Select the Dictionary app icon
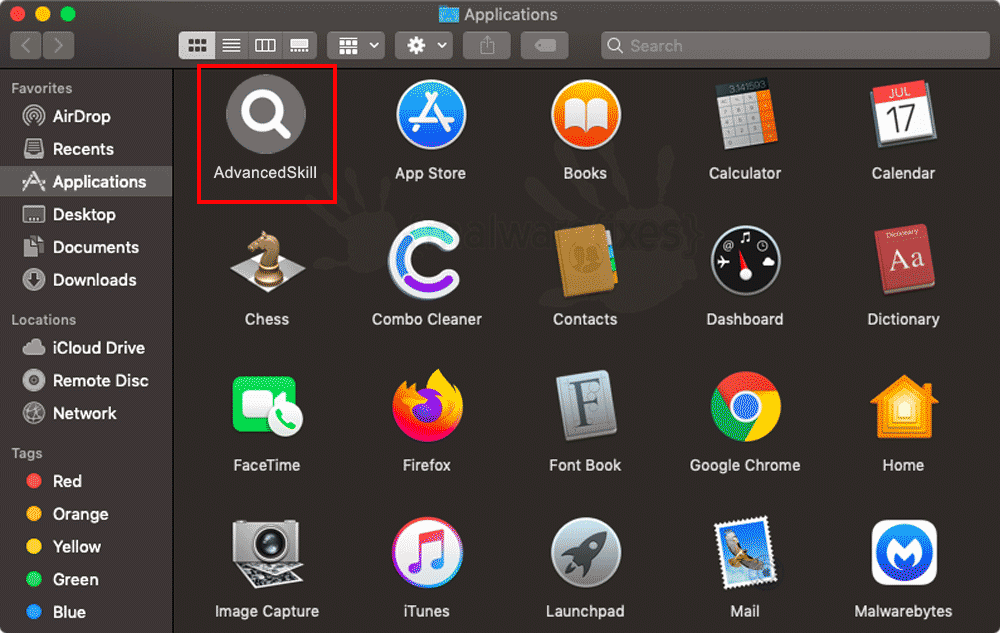The width and height of the screenshot is (1000, 633). click(x=904, y=260)
